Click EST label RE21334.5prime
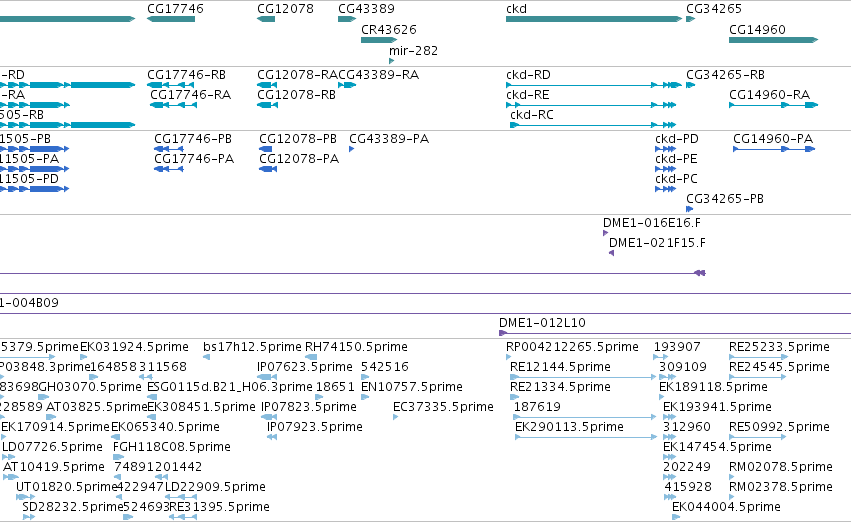Screen dimensions: 851x522 [560, 386]
